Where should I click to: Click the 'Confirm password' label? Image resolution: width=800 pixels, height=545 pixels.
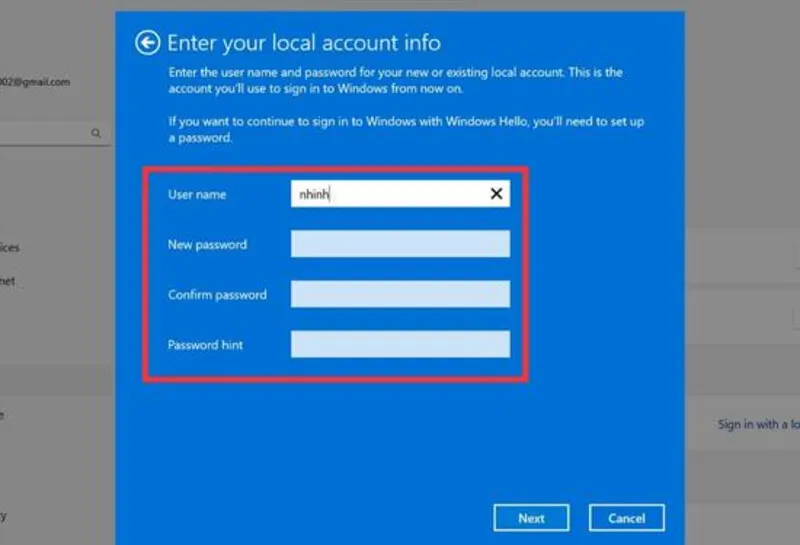217,295
